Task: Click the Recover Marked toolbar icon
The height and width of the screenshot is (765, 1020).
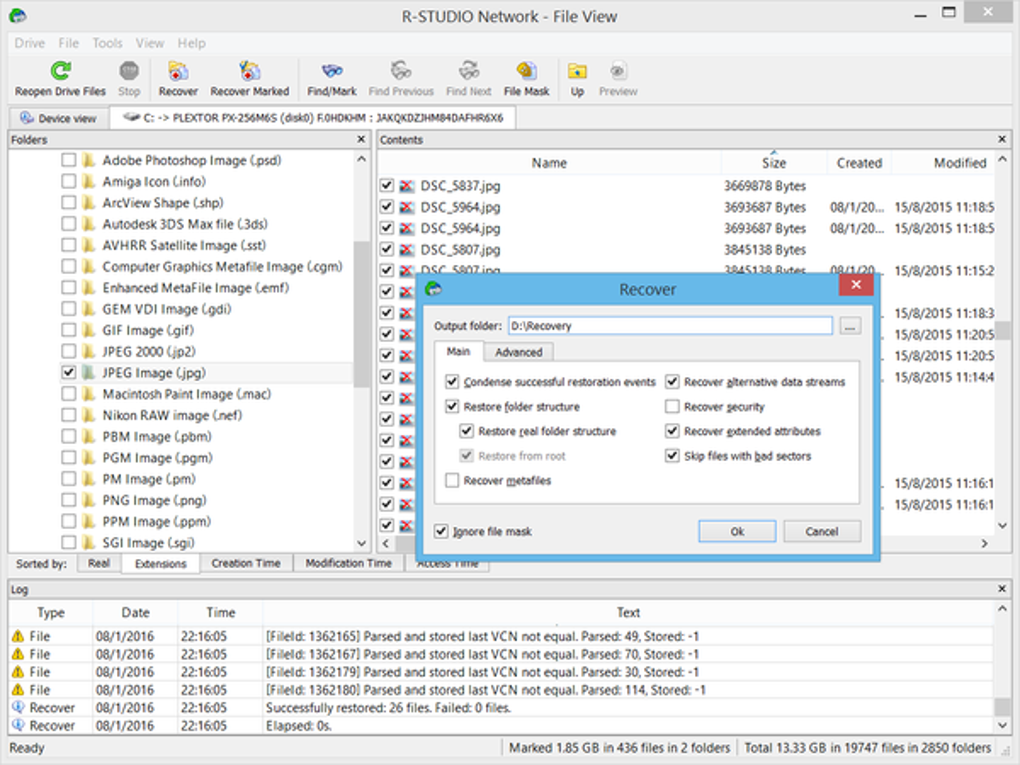Action: click(249, 71)
